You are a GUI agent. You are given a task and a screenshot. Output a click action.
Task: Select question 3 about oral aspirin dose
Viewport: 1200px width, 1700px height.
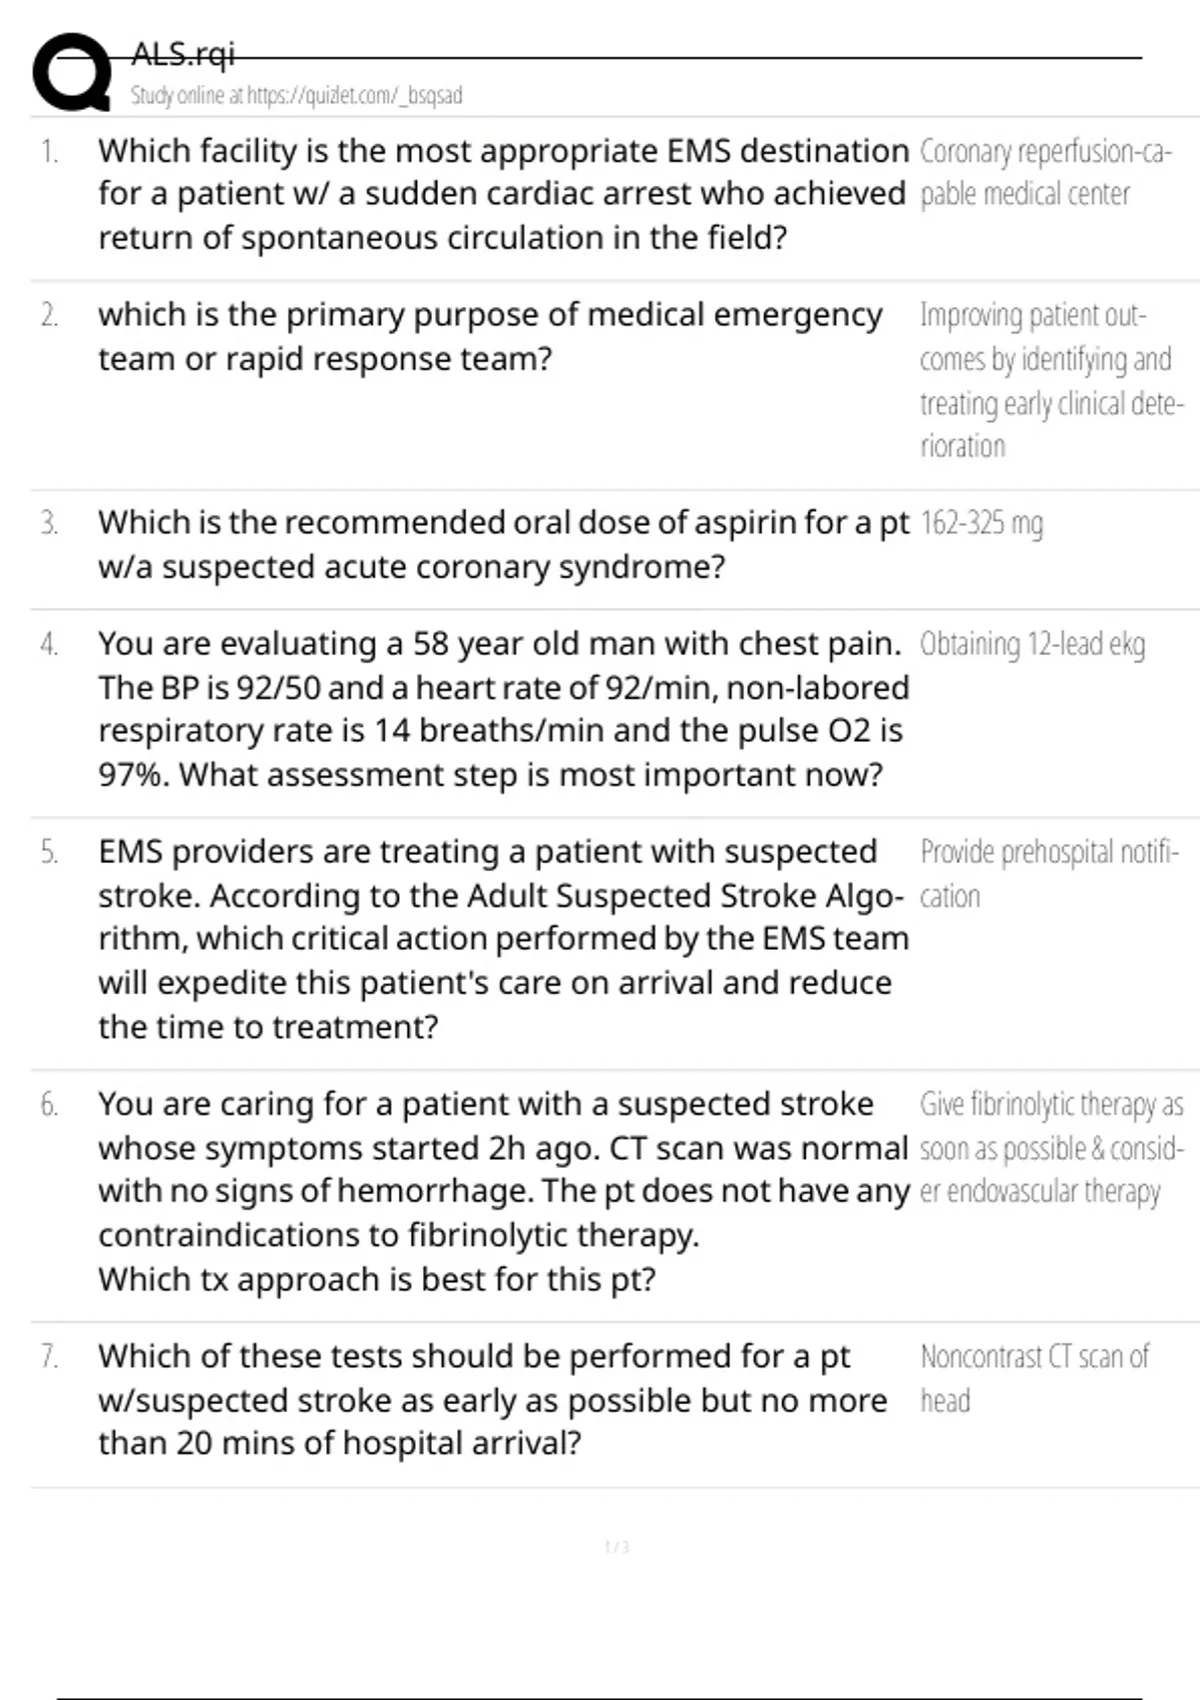(503, 544)
